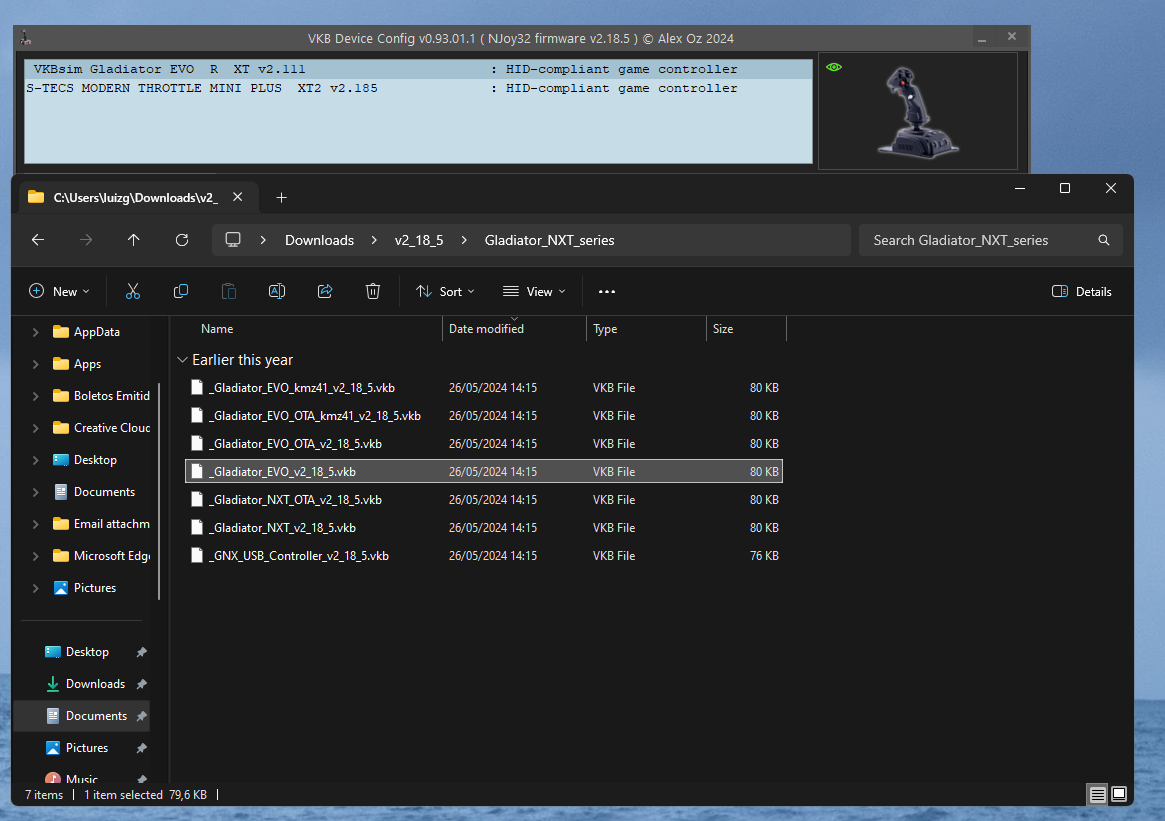Viewport: 1165px width, 821px height.
Task: Refresh the folder view
Action: (182, 240)
